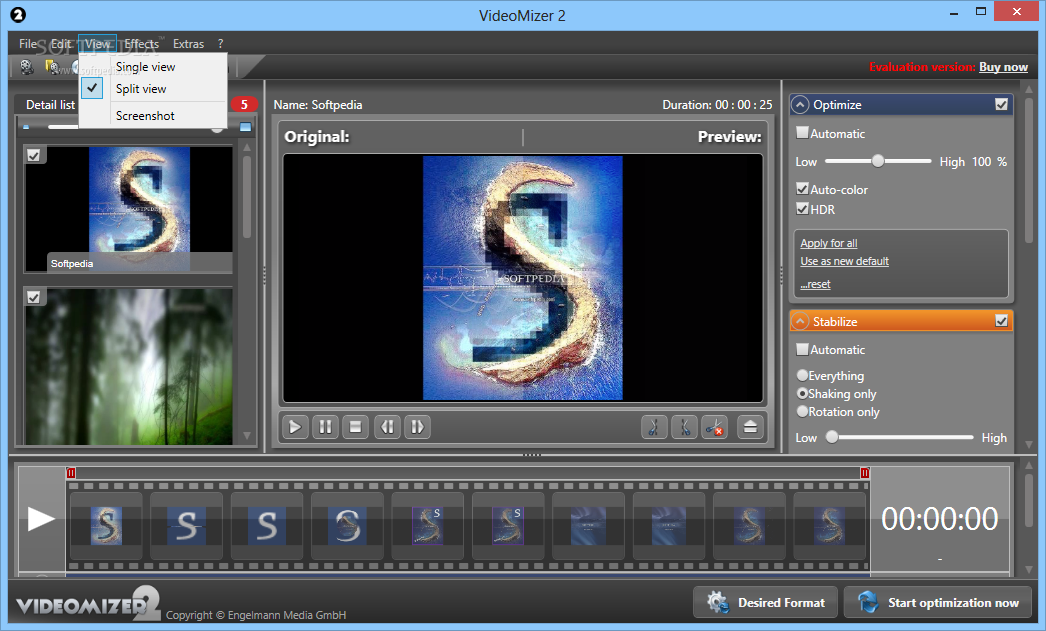The width and height of the screenshot is (1046, 631).
Task: Click the settings panel scroll up arrow
Action: point(1028,87)
